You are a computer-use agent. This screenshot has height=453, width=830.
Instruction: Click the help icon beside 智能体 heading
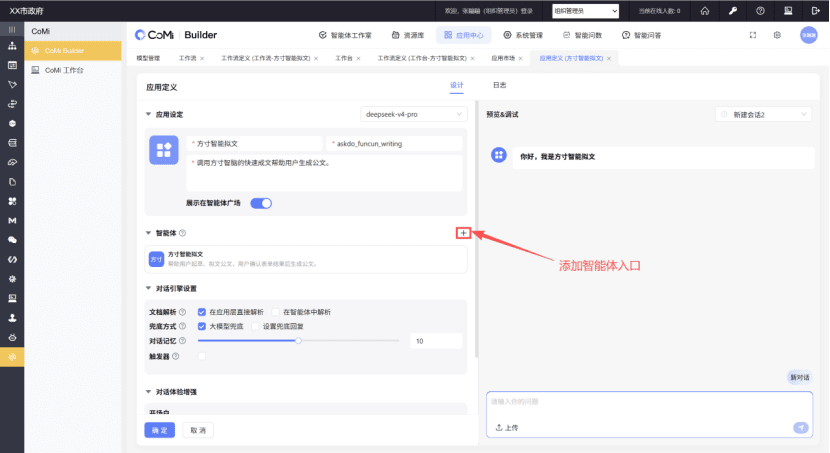point(182,233)
